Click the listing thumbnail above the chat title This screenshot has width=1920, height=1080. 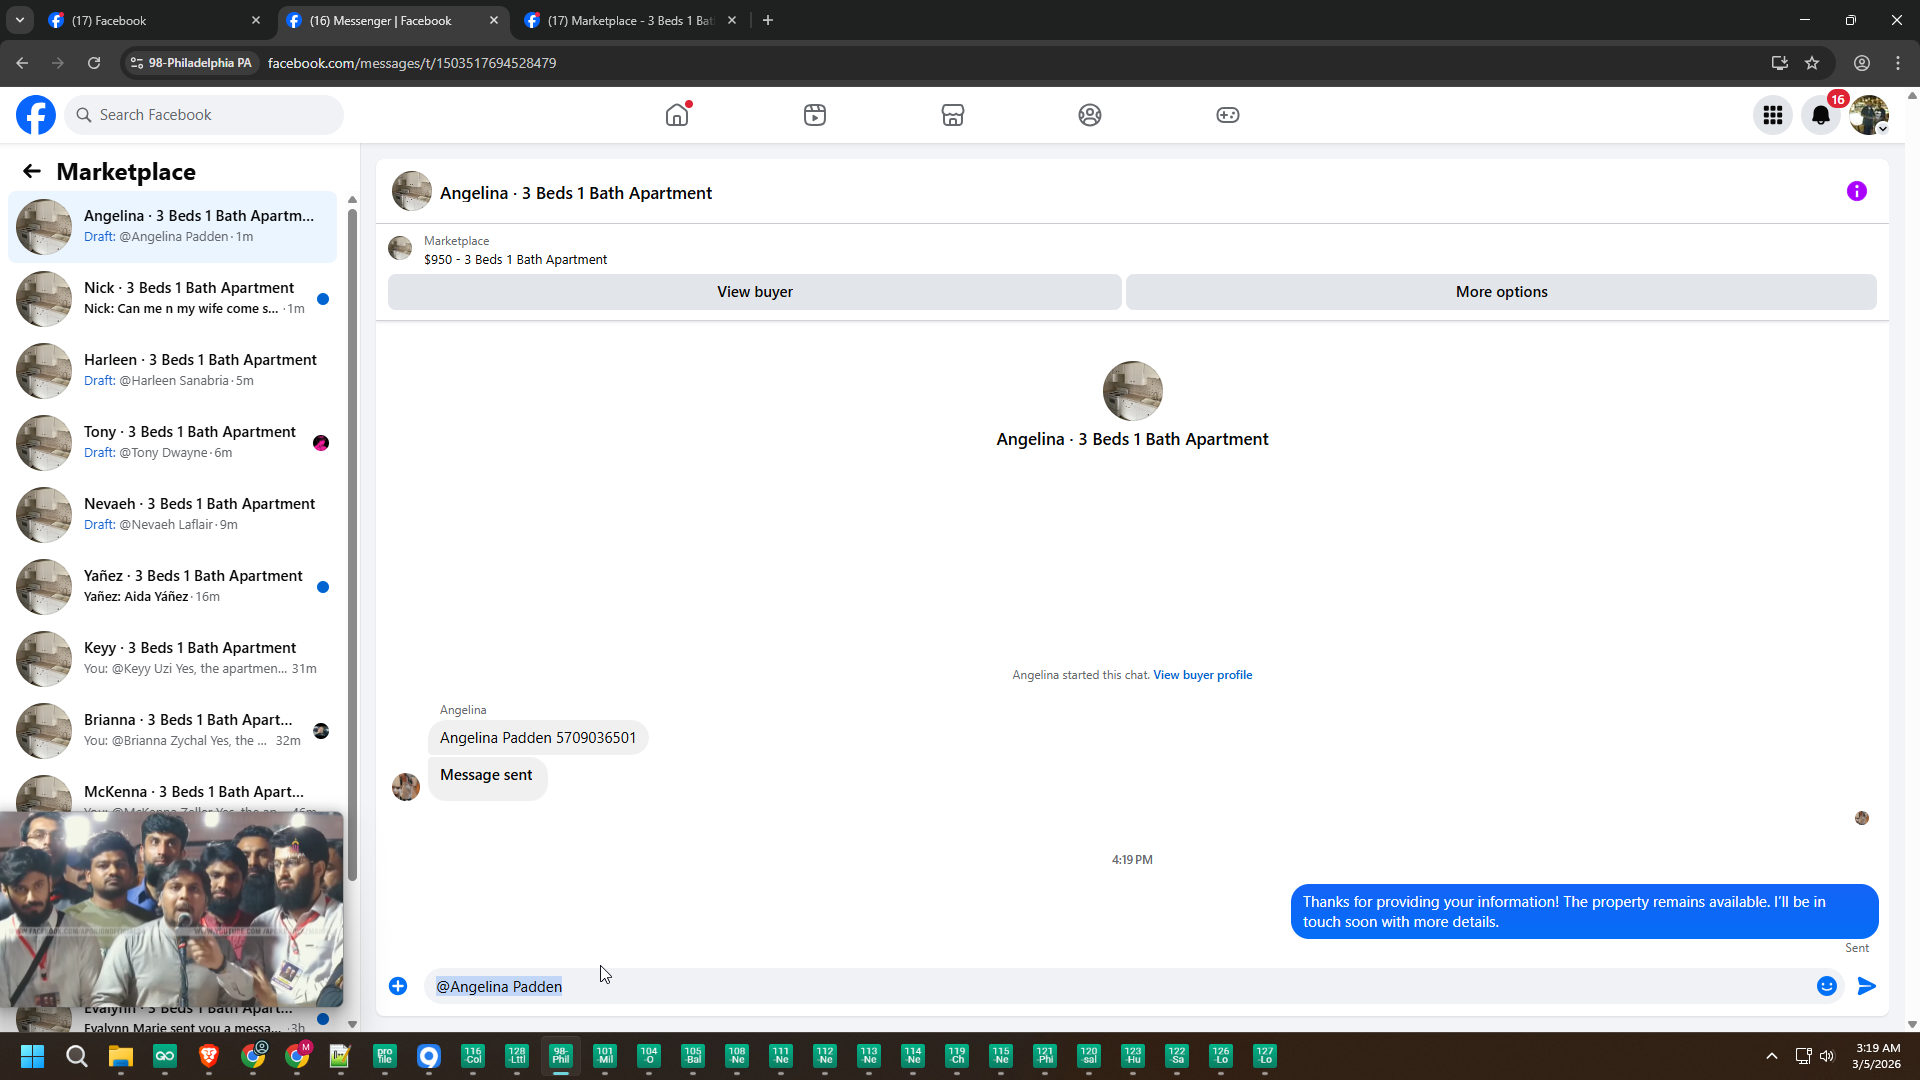point(1132,391)
